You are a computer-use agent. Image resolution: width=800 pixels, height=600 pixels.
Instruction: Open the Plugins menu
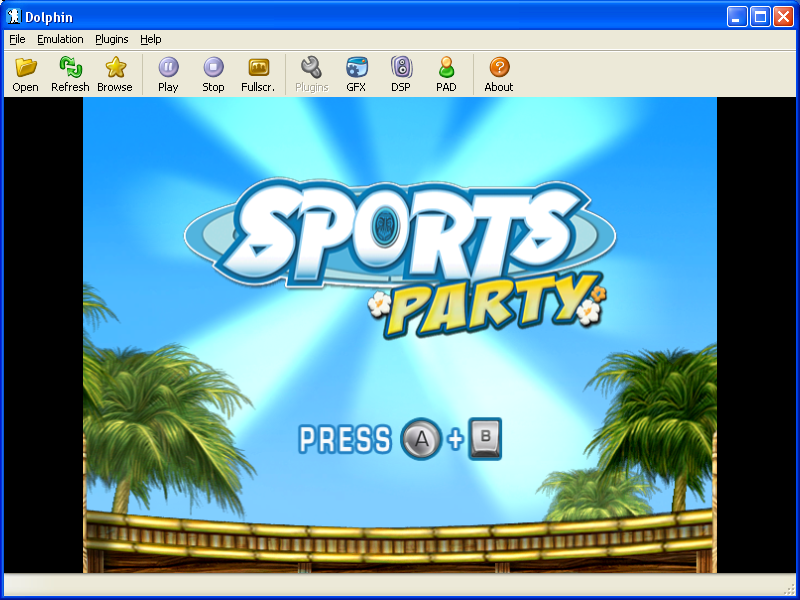[111, 39]
